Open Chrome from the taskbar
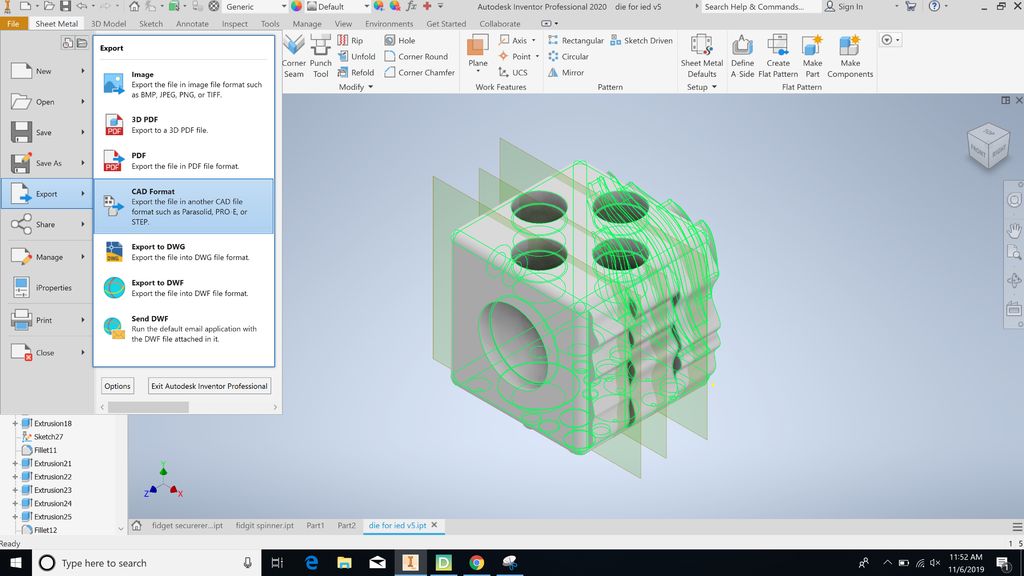The width and height of the screenshot is (1024, 576). (476, 563)
